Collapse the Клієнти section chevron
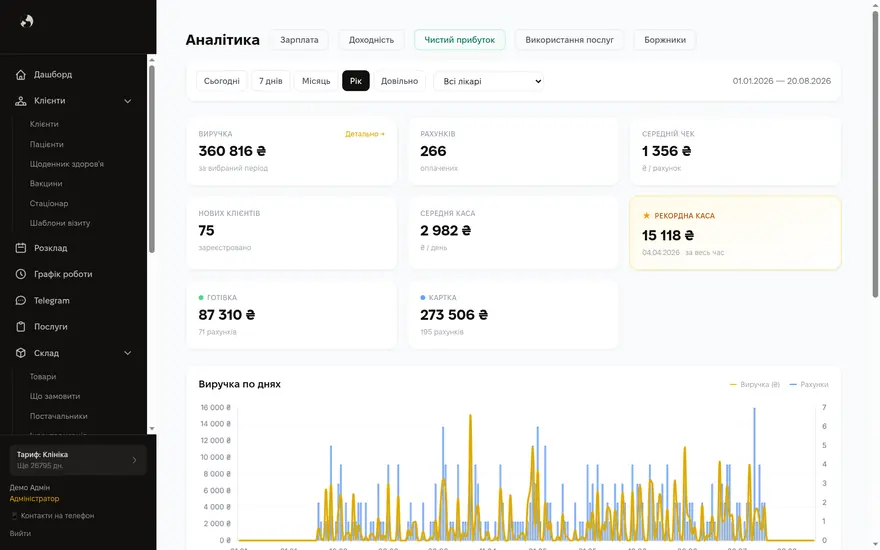The height and width of the screenshot is (550, 880). [x=127, y=101]
